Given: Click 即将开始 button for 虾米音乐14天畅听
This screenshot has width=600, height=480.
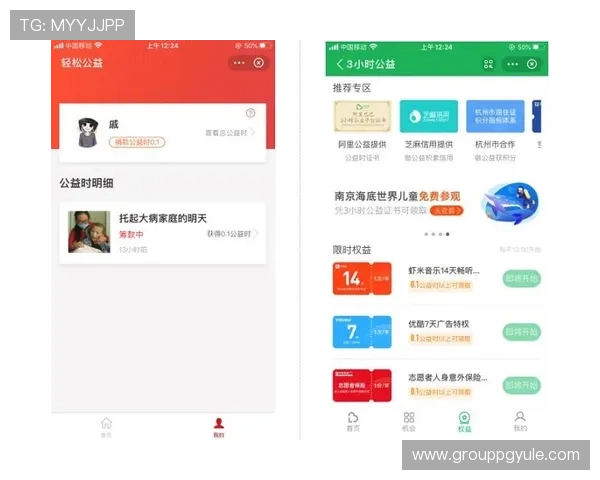Looking at the screenshot, I should pos(522,279).
